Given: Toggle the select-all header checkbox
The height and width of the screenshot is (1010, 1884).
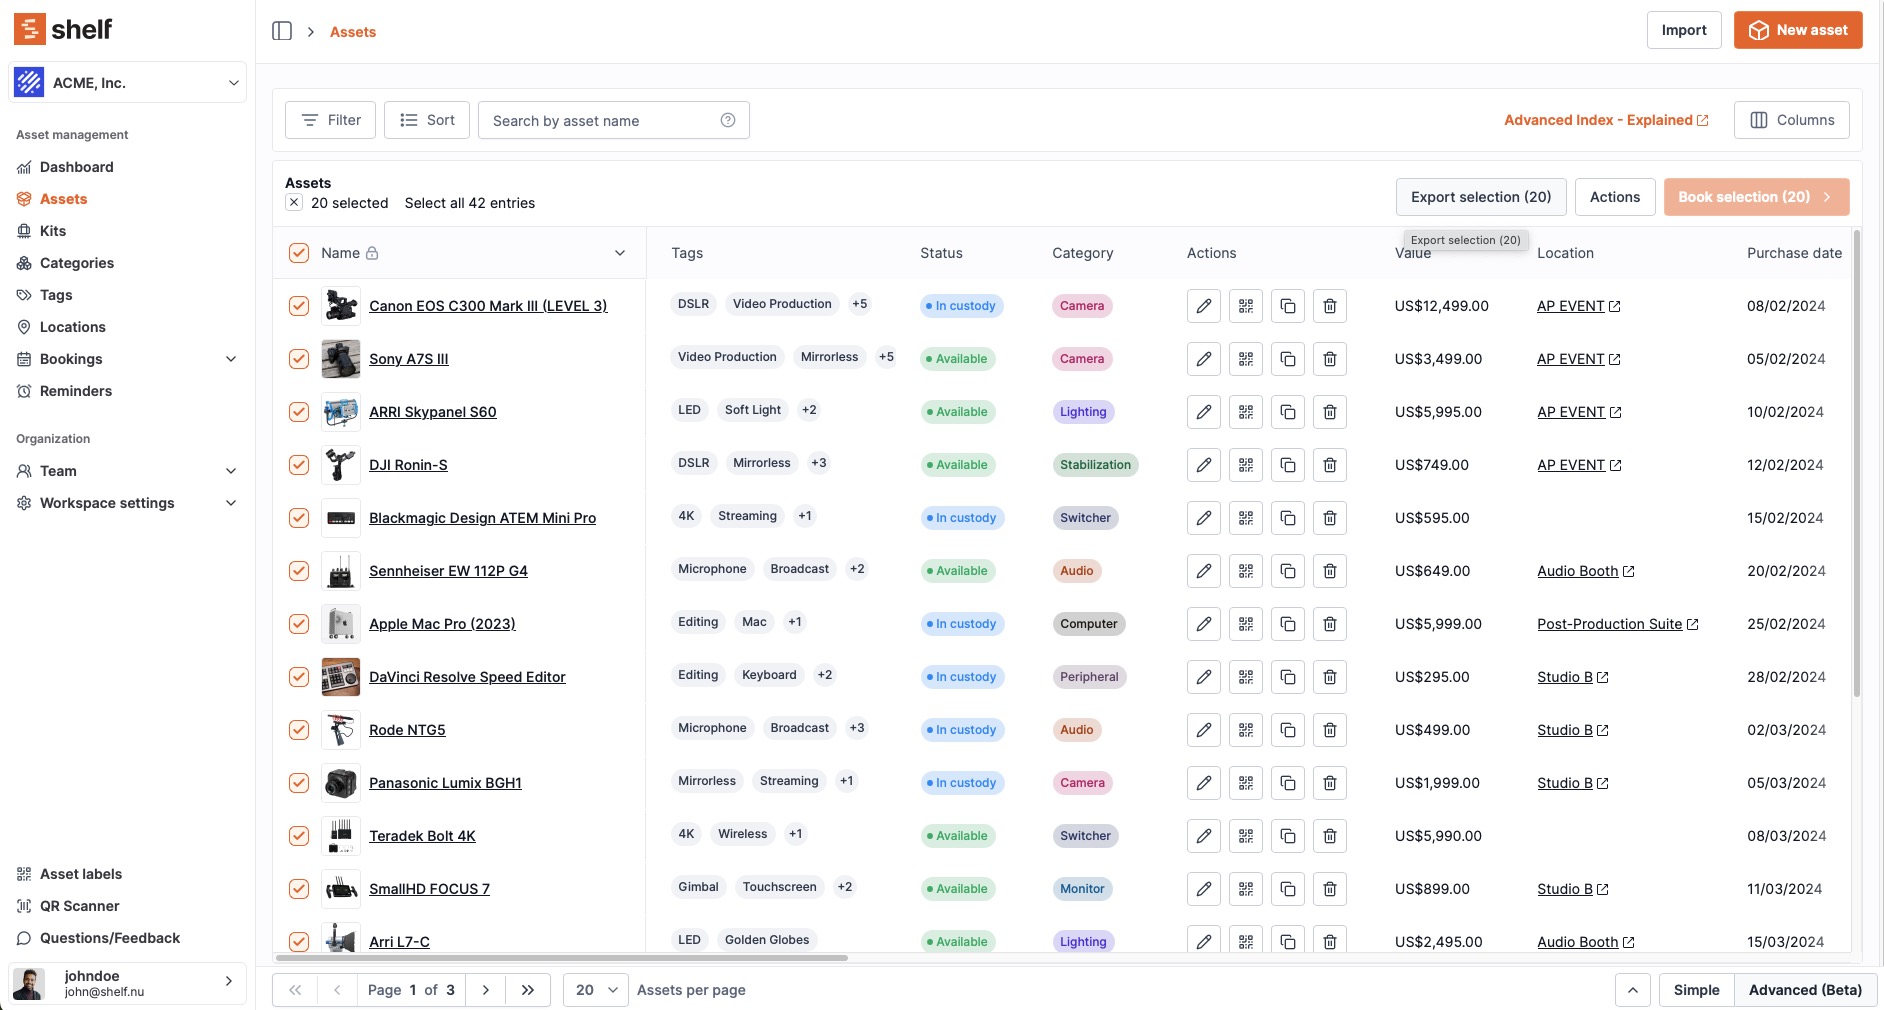Looking at the screenshot, I should (299, 253).
